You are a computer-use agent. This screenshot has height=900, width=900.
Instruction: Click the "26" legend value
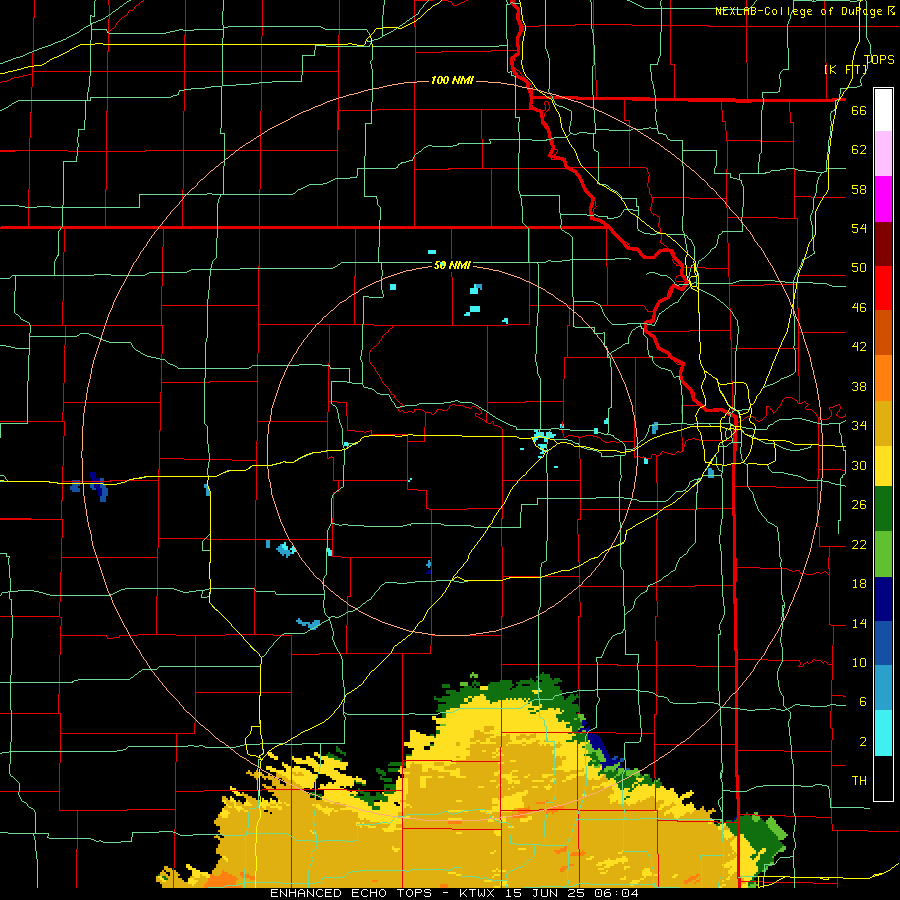click(x=859, y=505)
